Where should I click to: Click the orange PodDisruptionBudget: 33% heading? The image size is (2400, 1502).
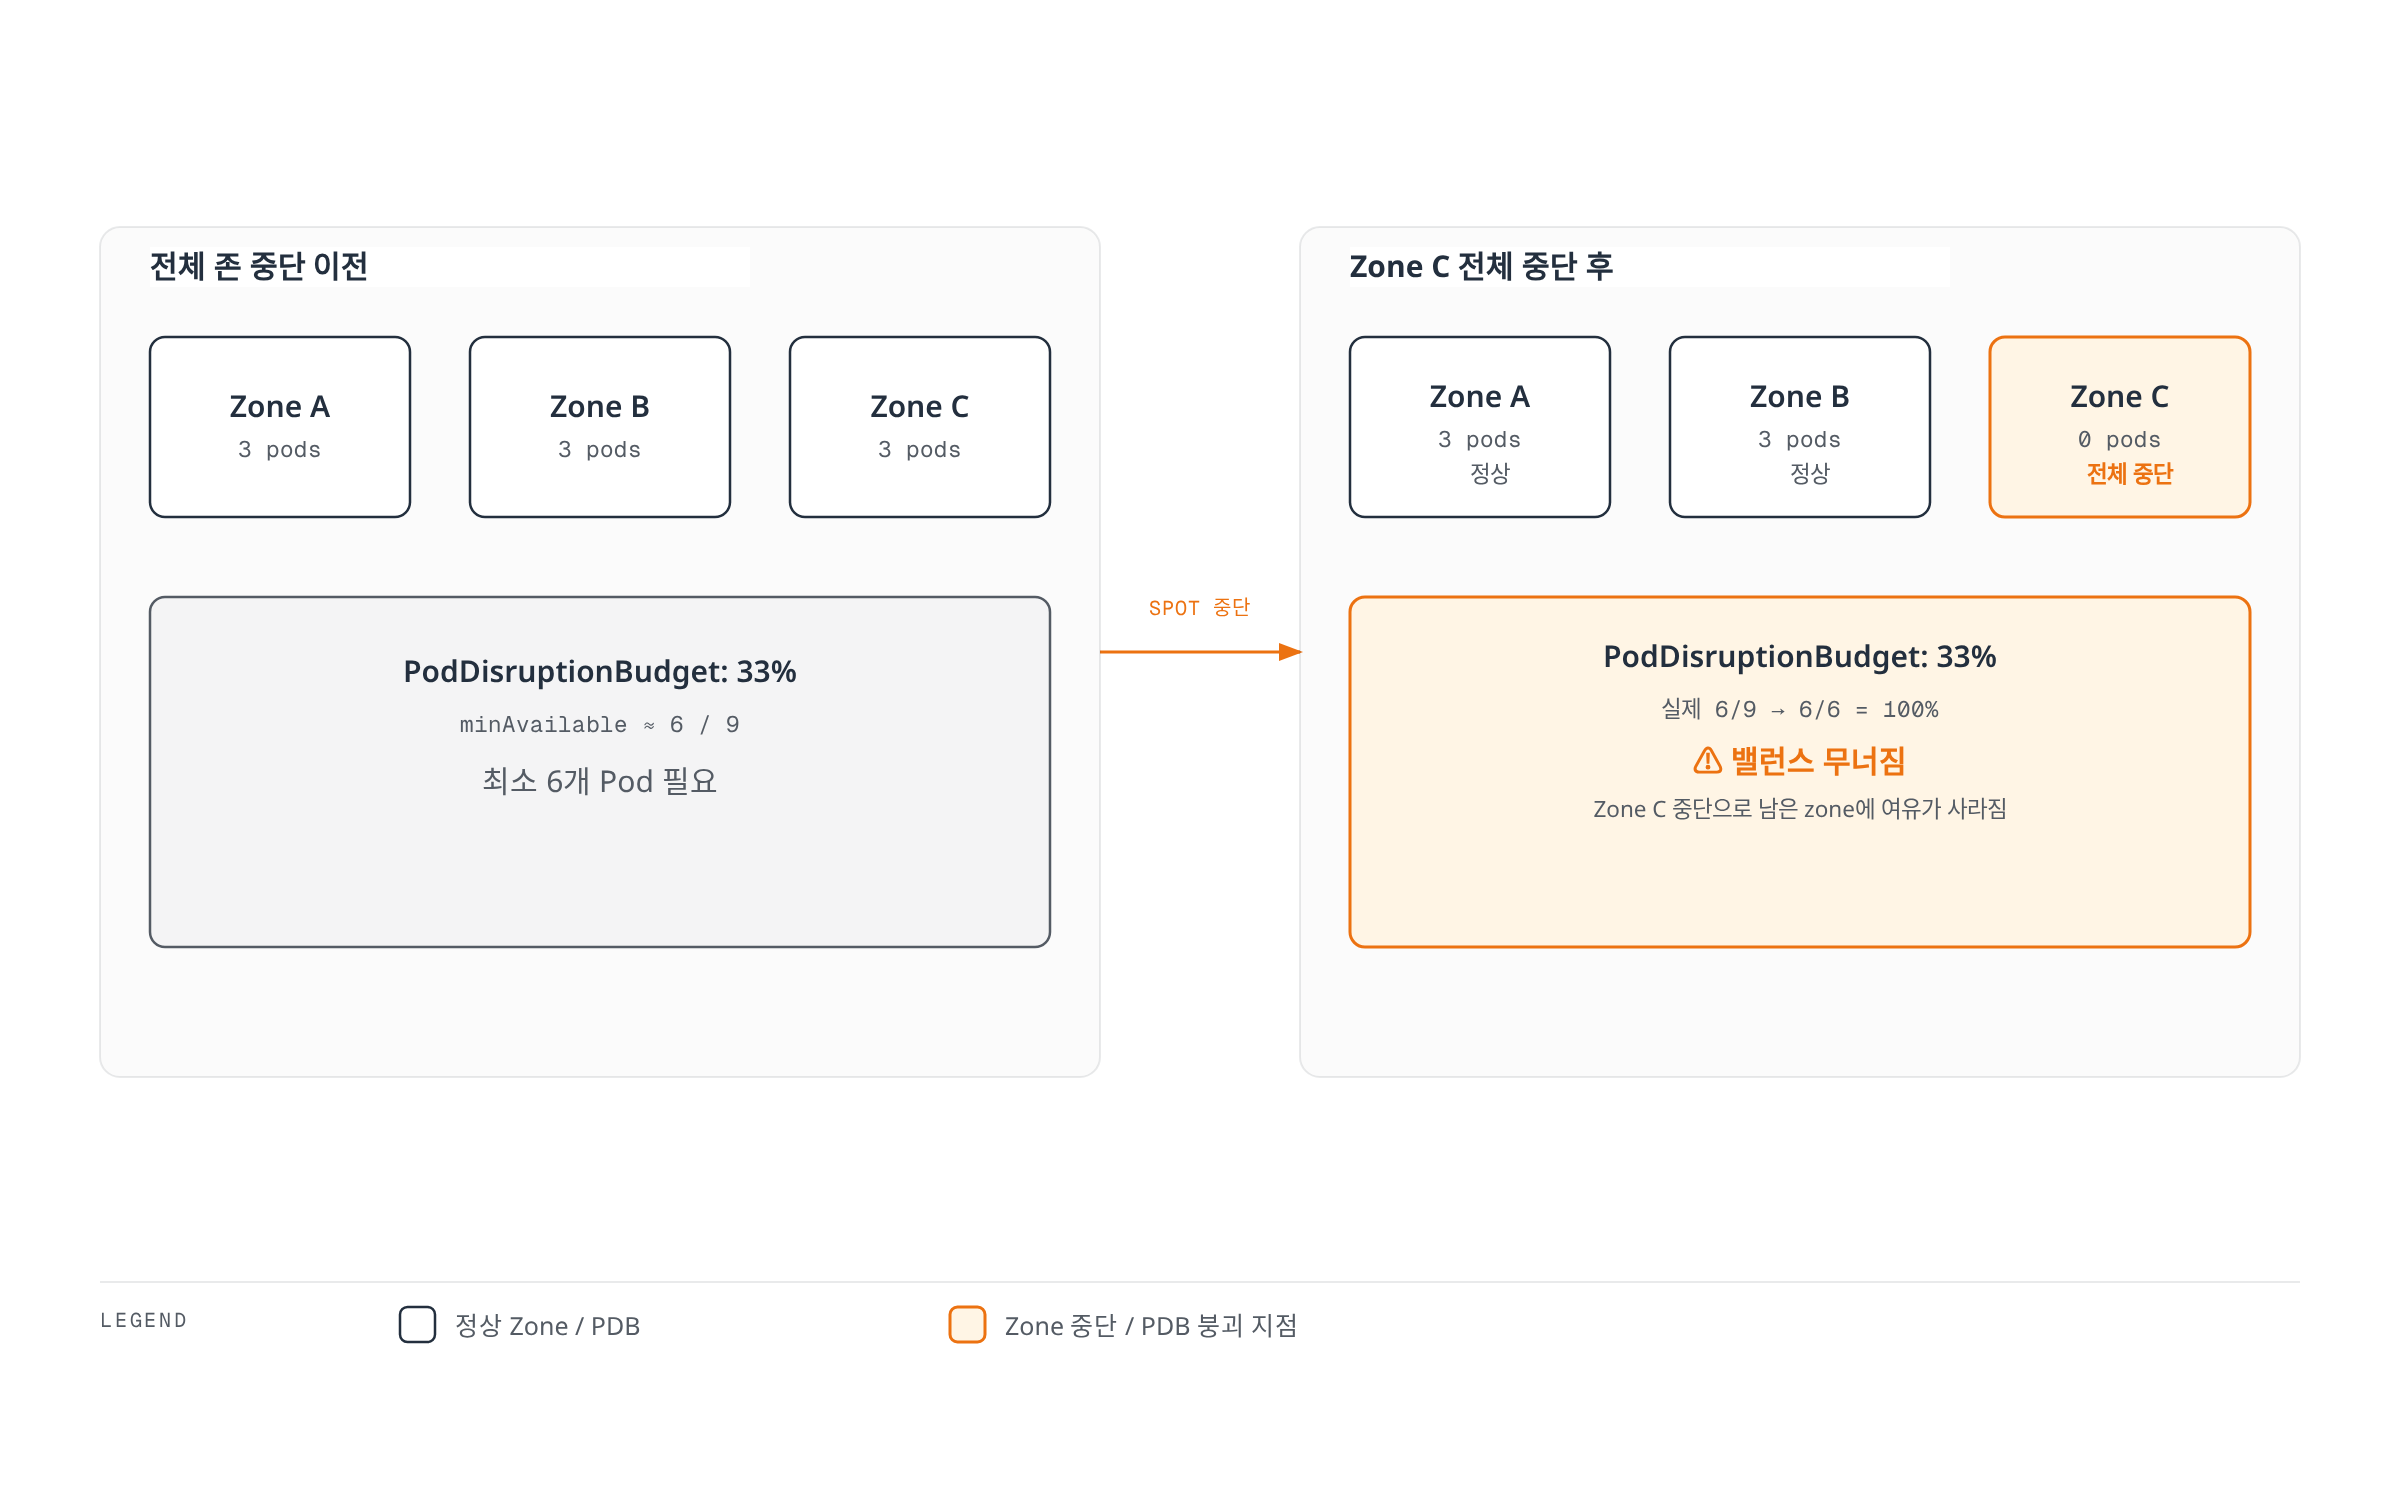[1800, 657]
